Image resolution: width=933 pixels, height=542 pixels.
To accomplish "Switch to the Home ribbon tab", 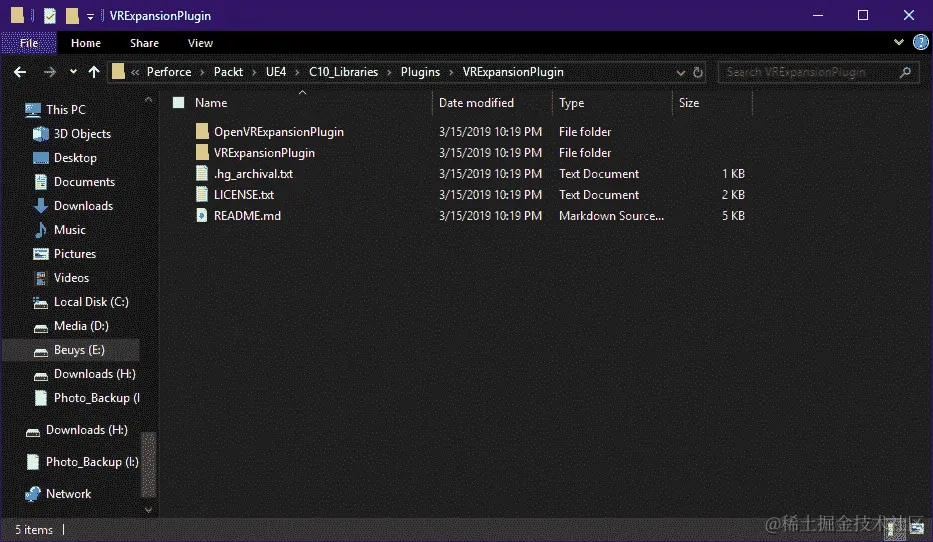I will 86,43.
